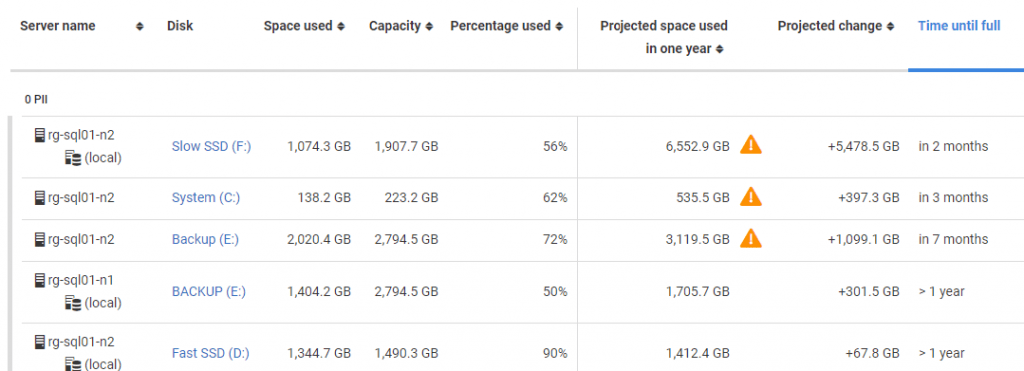Viewport: 1024px width, 371px height.
Task: Open the Fast SSD (D:) disk link
Action: [x=210, y=353]
